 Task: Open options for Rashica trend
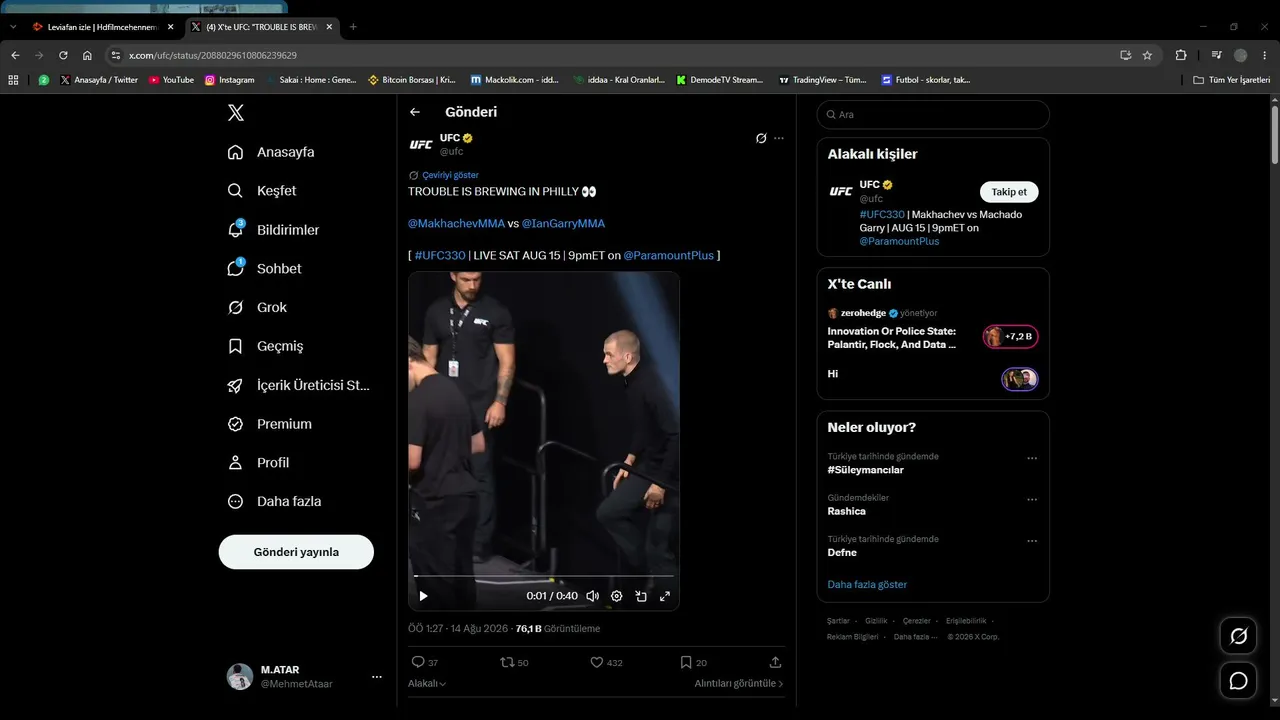(x=1032, y=499)
